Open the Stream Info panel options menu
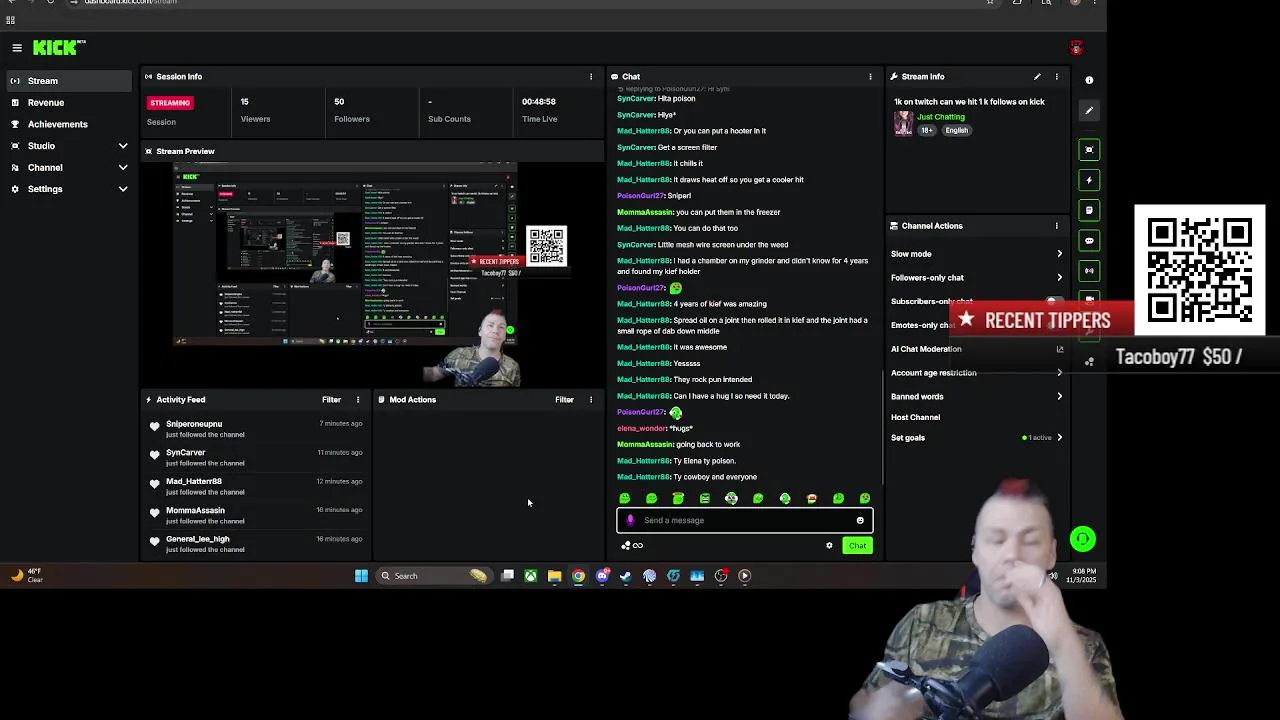This screenshot has width=1280, height=720. [x=1056, y=77]
